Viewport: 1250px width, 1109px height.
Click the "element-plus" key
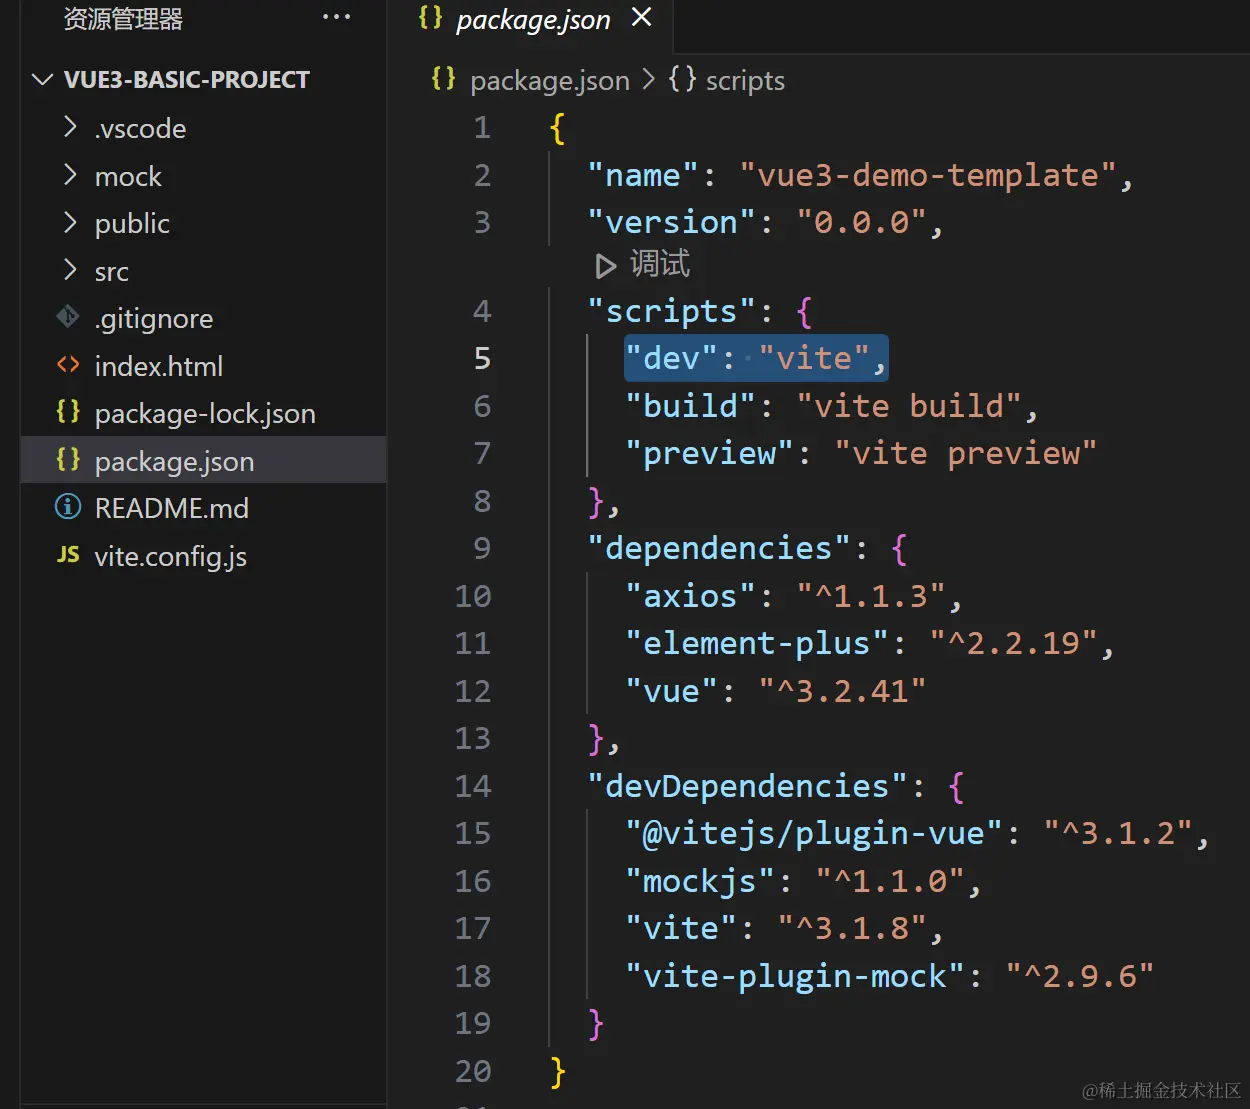click(x=757, y=643)
